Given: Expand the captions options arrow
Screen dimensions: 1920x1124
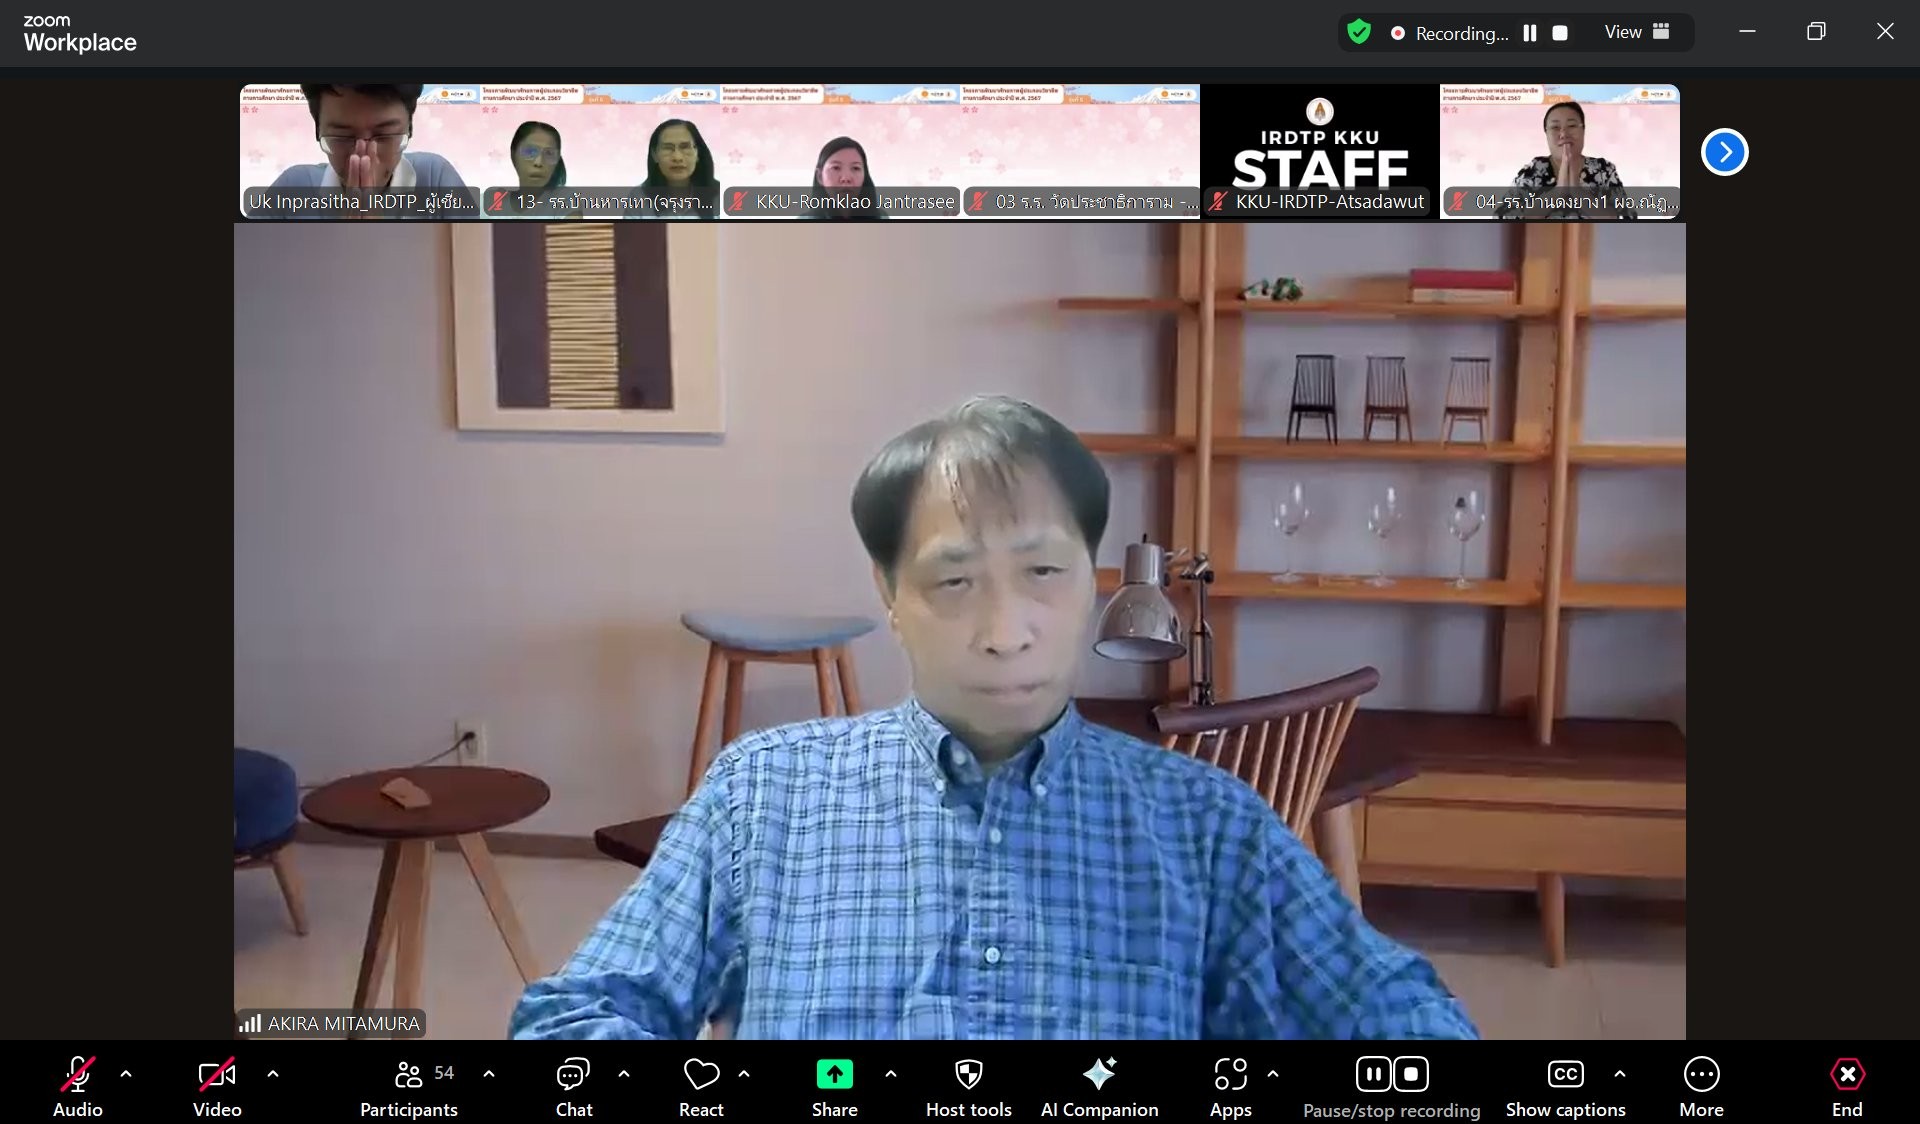Looking at the screenshot, I should [x=1620, y=1074].
